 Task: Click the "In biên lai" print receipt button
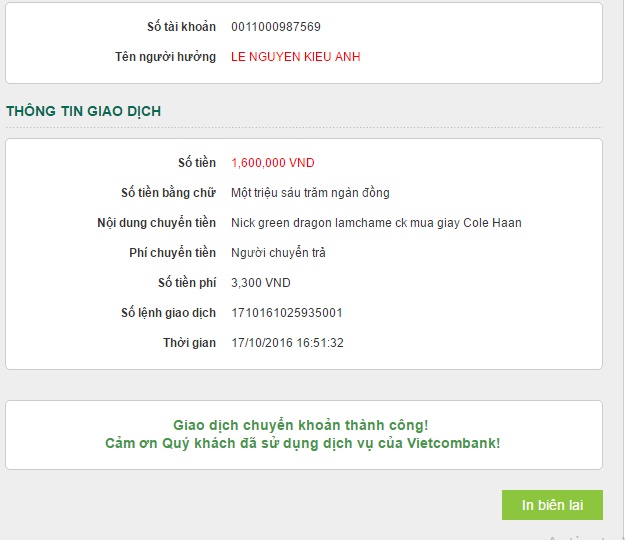552,505
